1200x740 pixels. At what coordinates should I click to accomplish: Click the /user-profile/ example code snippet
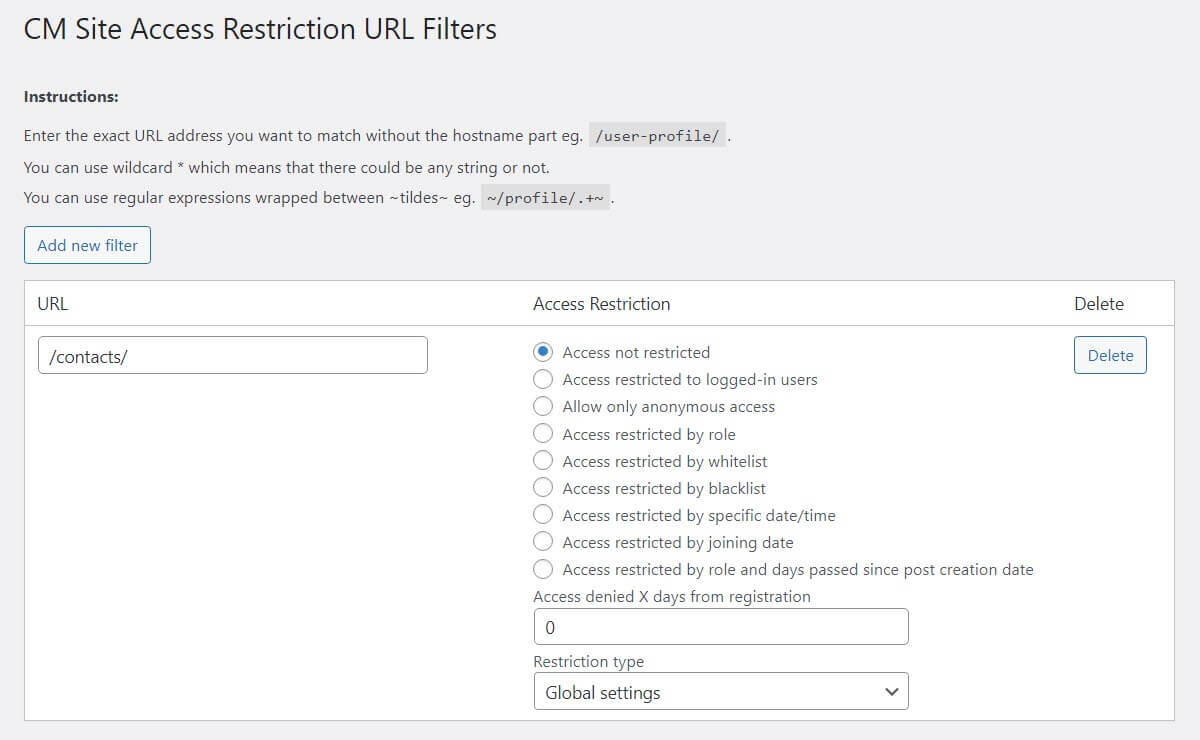[x=657, y=138]
